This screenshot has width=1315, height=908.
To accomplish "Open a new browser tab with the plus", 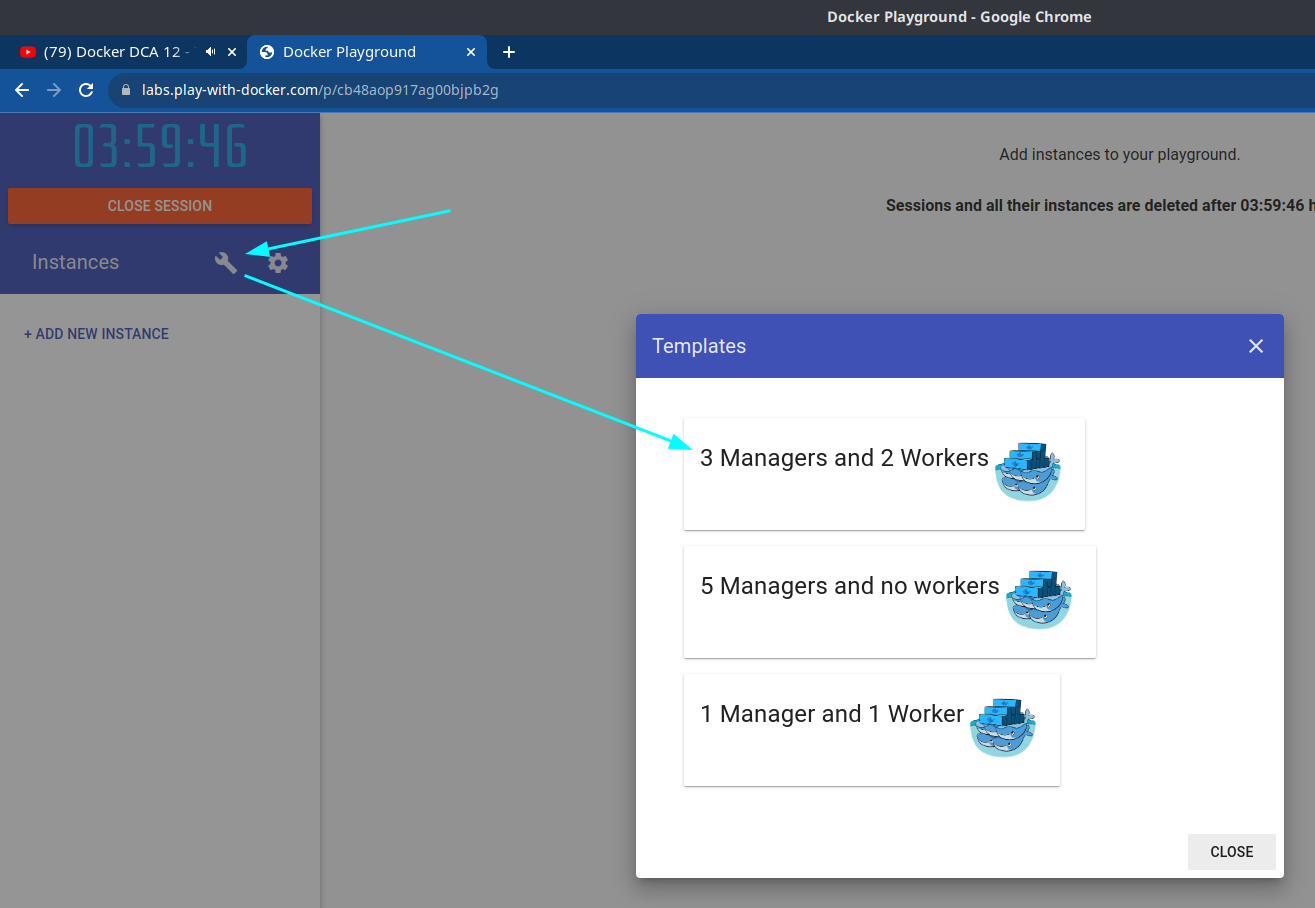I will pyautogui.click(x=509, y=51).
